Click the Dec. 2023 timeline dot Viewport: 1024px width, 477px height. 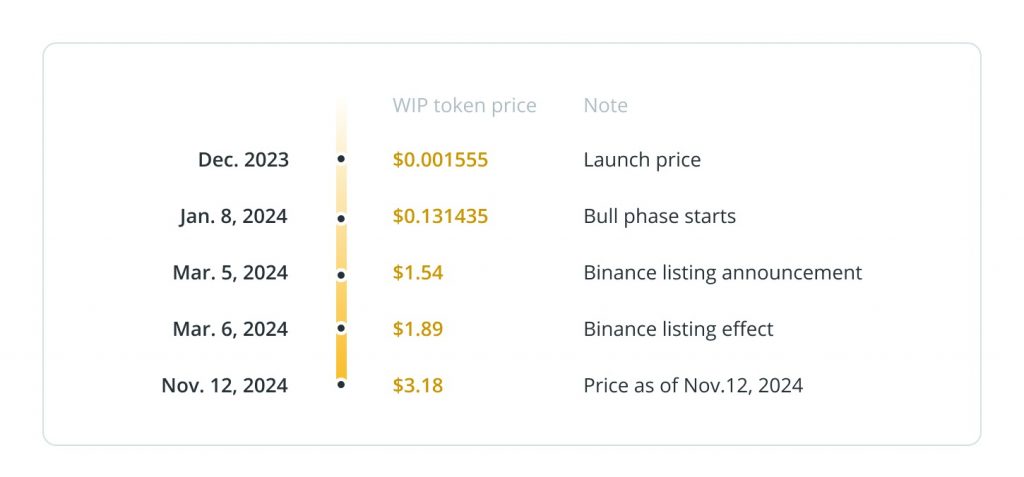(x=341, y=159)
